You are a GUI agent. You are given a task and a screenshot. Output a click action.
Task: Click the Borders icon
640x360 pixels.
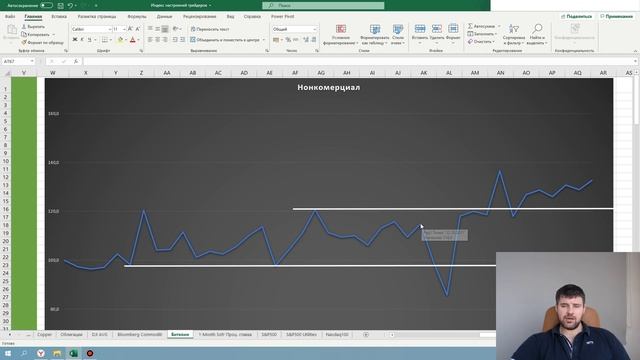(104, 40)
